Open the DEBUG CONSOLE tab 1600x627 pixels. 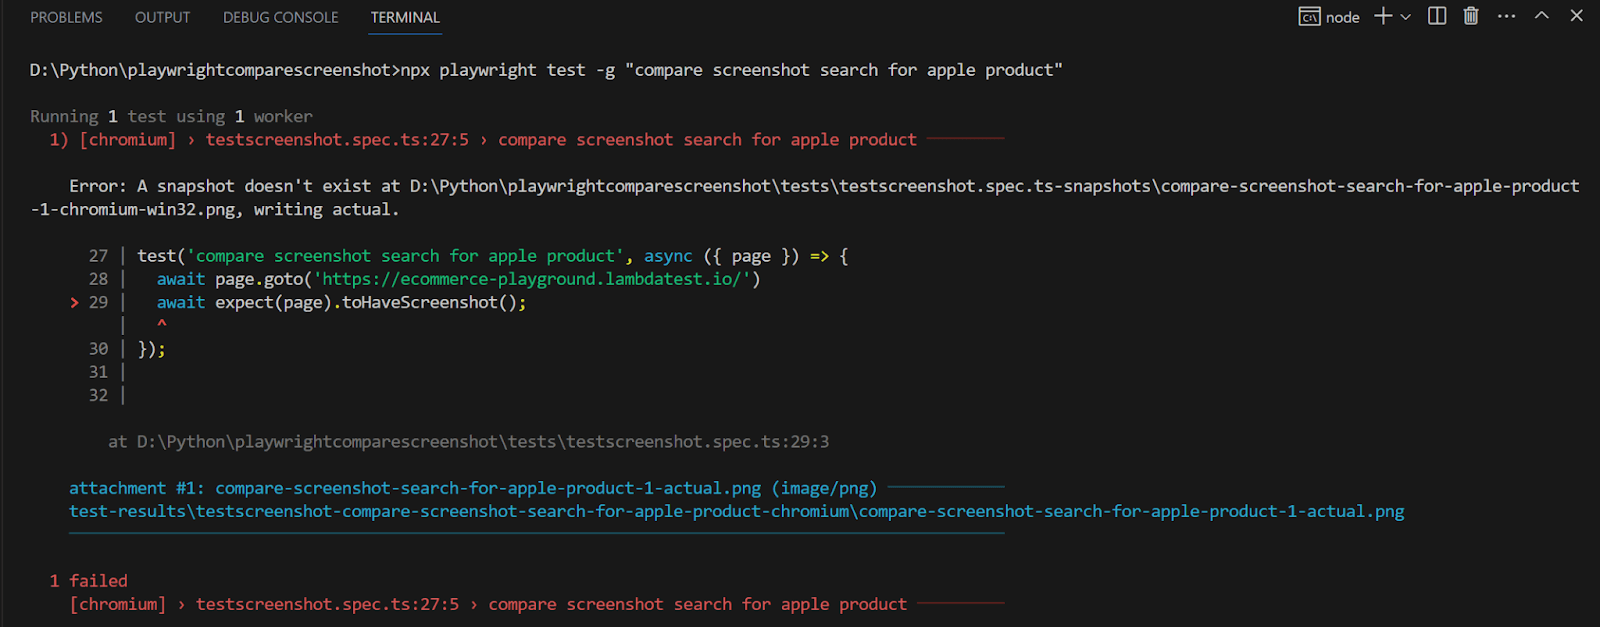click(x=280, y=17)
